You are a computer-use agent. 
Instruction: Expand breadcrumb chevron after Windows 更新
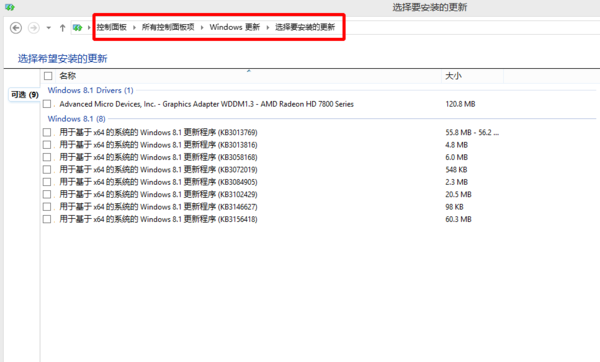click(267, 27)
